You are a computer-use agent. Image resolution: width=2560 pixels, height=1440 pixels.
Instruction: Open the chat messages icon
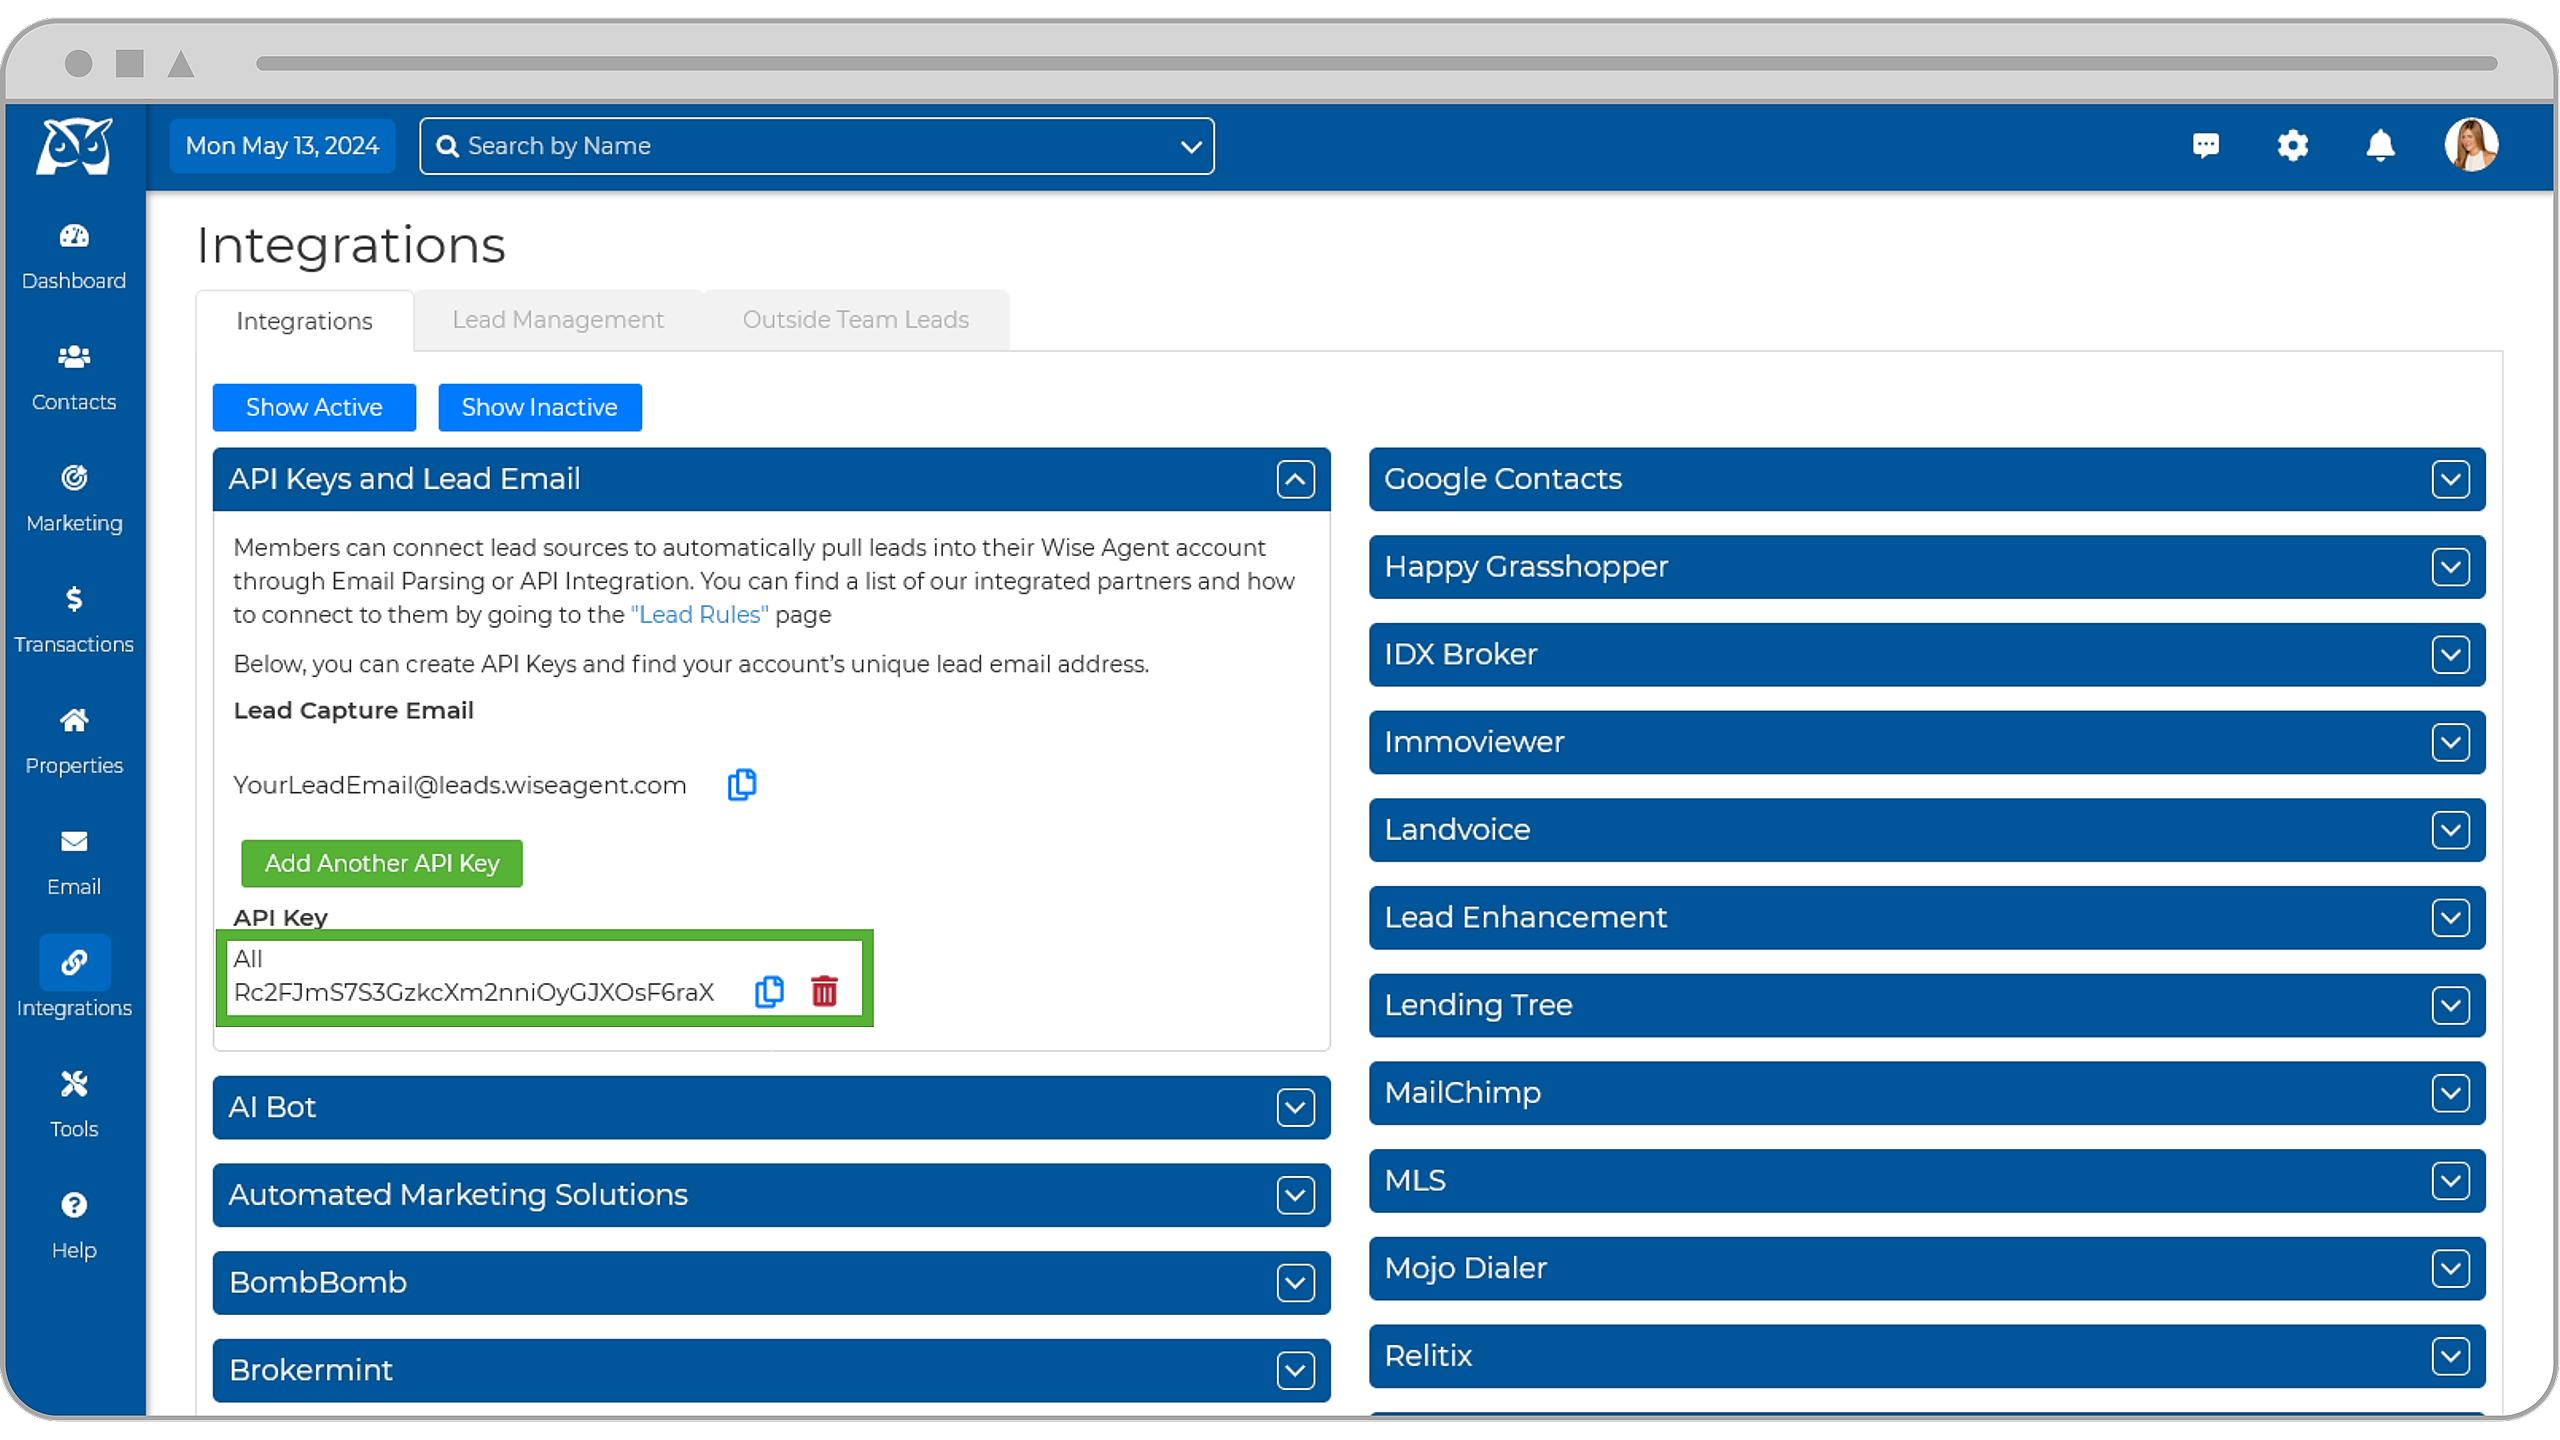2206,146
